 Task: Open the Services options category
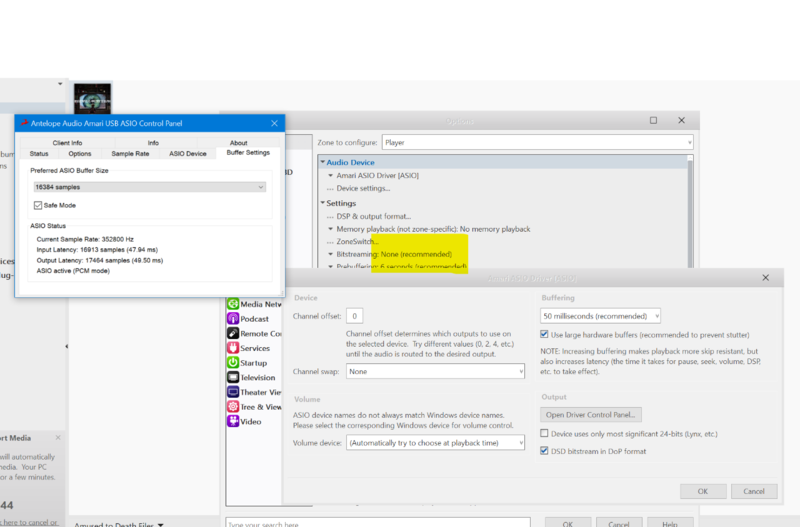pyautogui.click(x=255, y=348)
